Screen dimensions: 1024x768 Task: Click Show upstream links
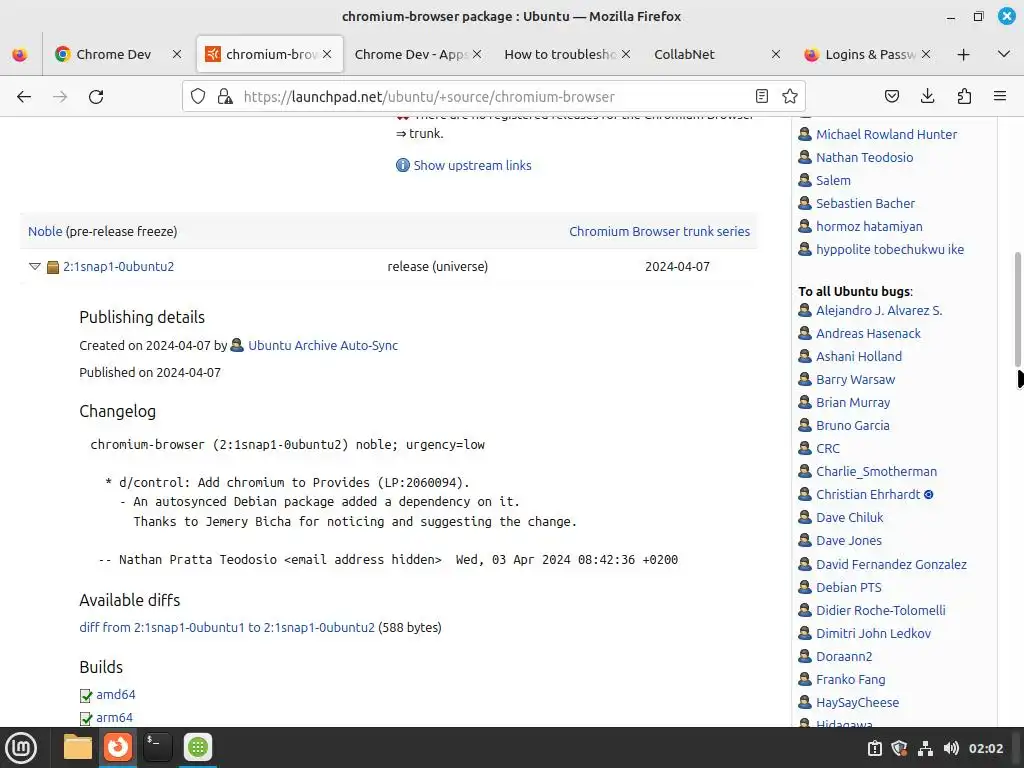coord(472,165)
